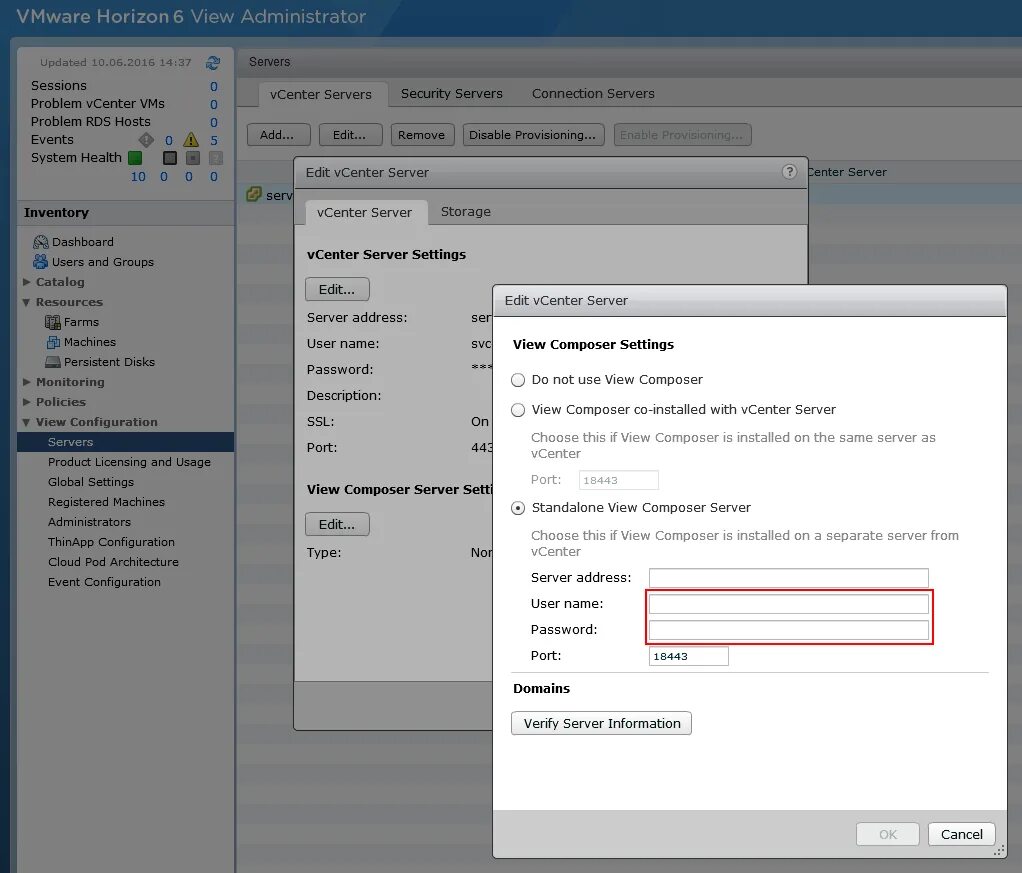Image resolution: width=1022 pixels, height=873 pixels.
Task: Click the Machines icon under Resources
Action: pos(53,342)
